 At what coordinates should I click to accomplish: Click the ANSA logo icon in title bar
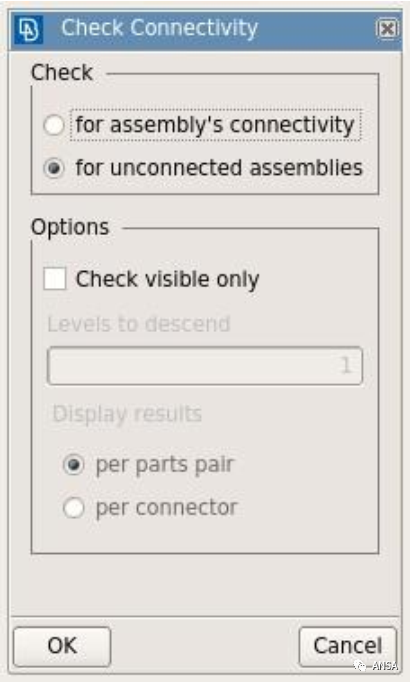pyautogui.click(x=28, y=30)
